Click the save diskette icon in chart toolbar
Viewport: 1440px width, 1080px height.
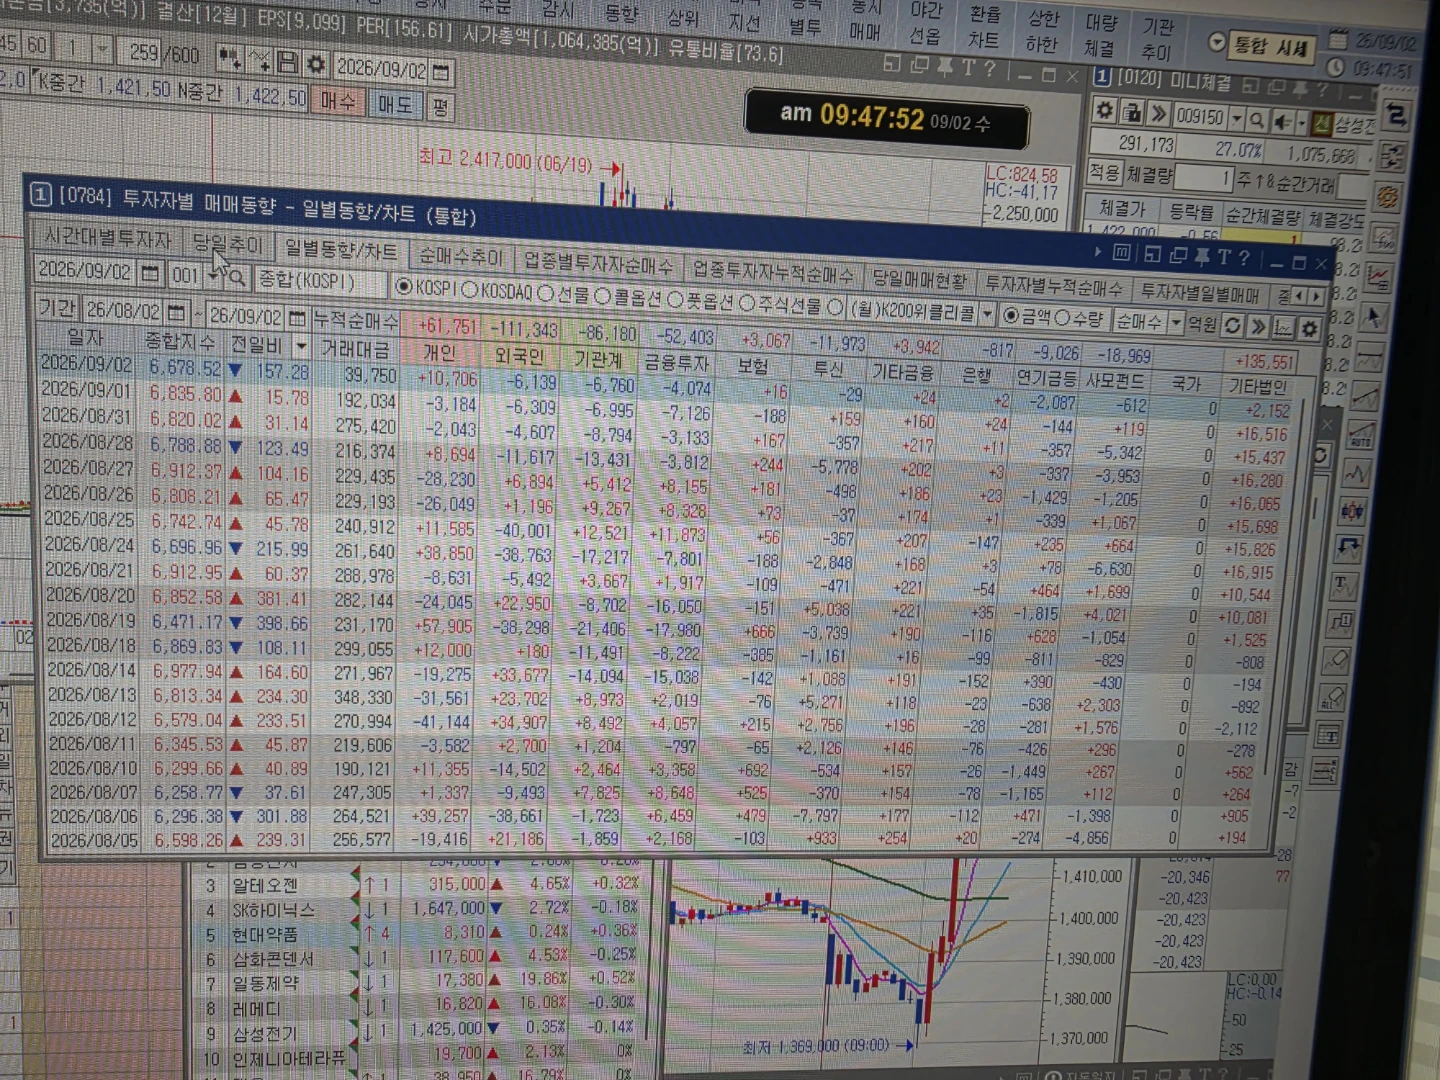287,62
